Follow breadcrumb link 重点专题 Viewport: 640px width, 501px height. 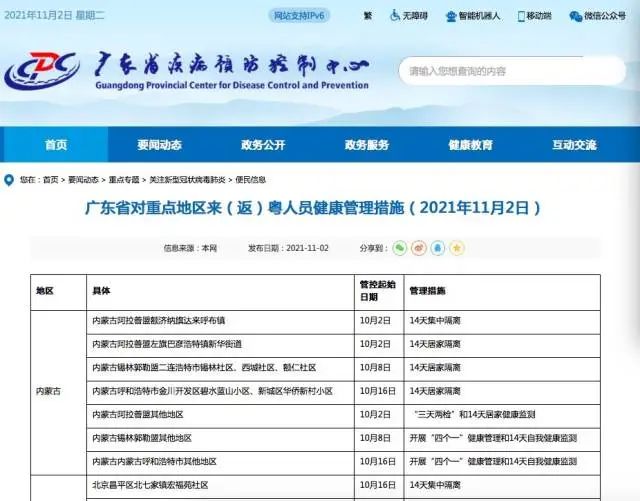(x=124, y=180)
